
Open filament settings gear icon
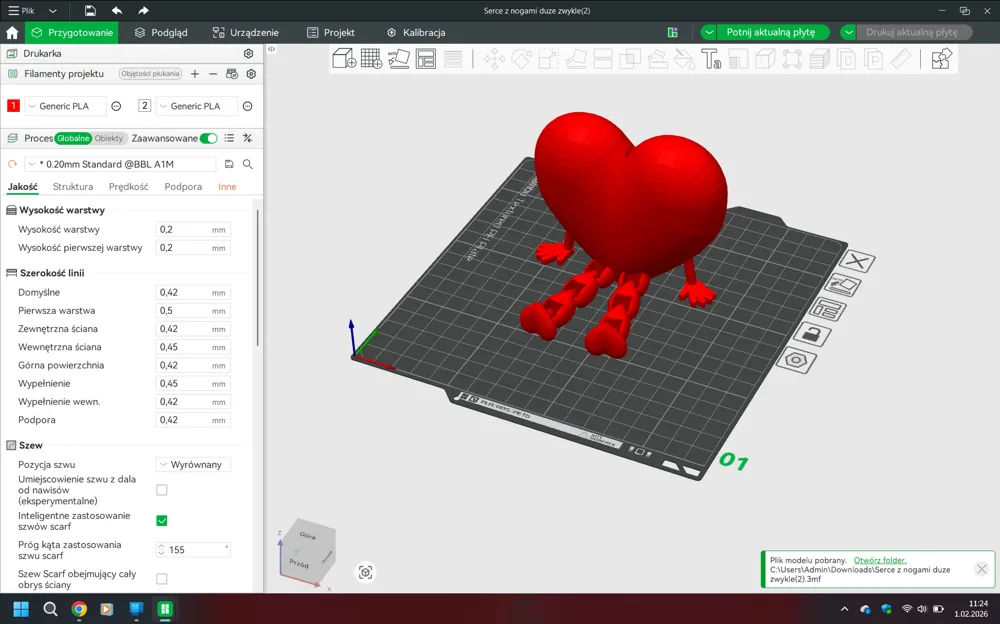click(x=251, y=74)
